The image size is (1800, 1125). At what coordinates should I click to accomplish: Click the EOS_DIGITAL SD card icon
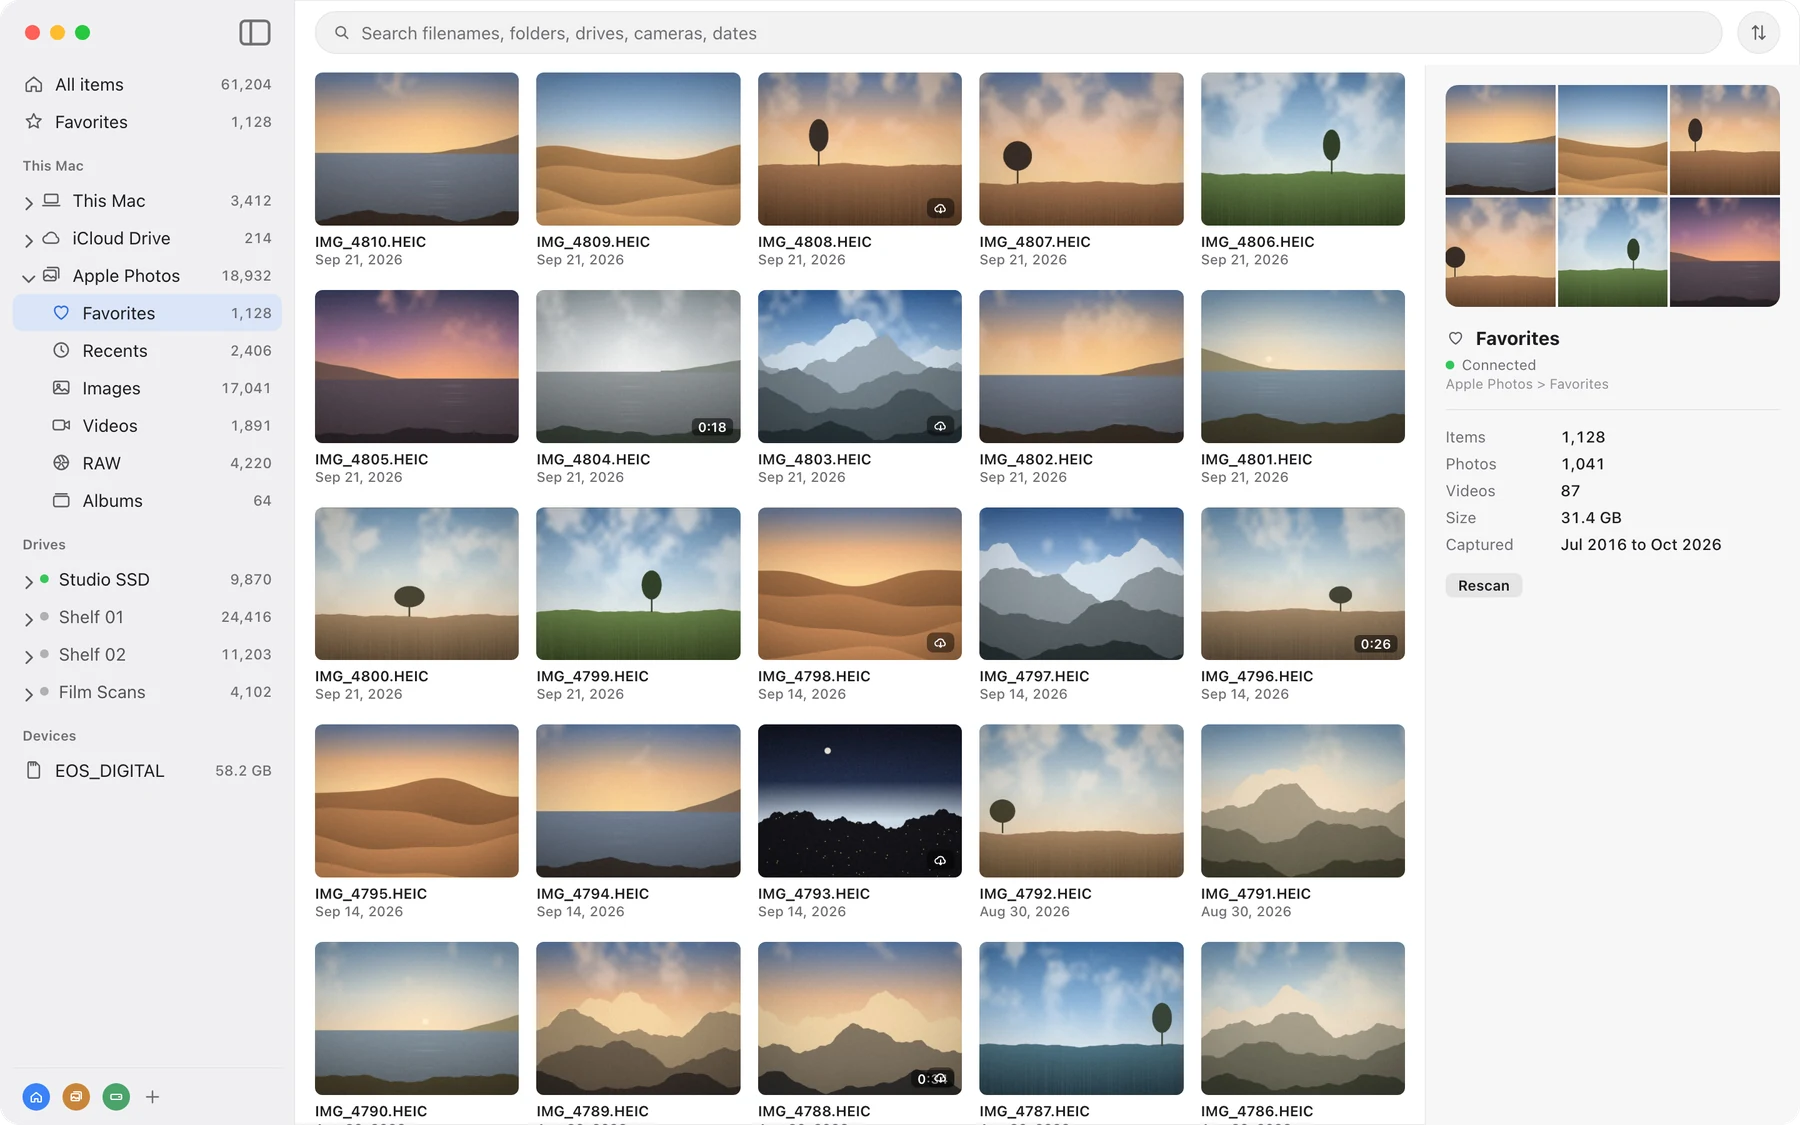coord(34,771)
